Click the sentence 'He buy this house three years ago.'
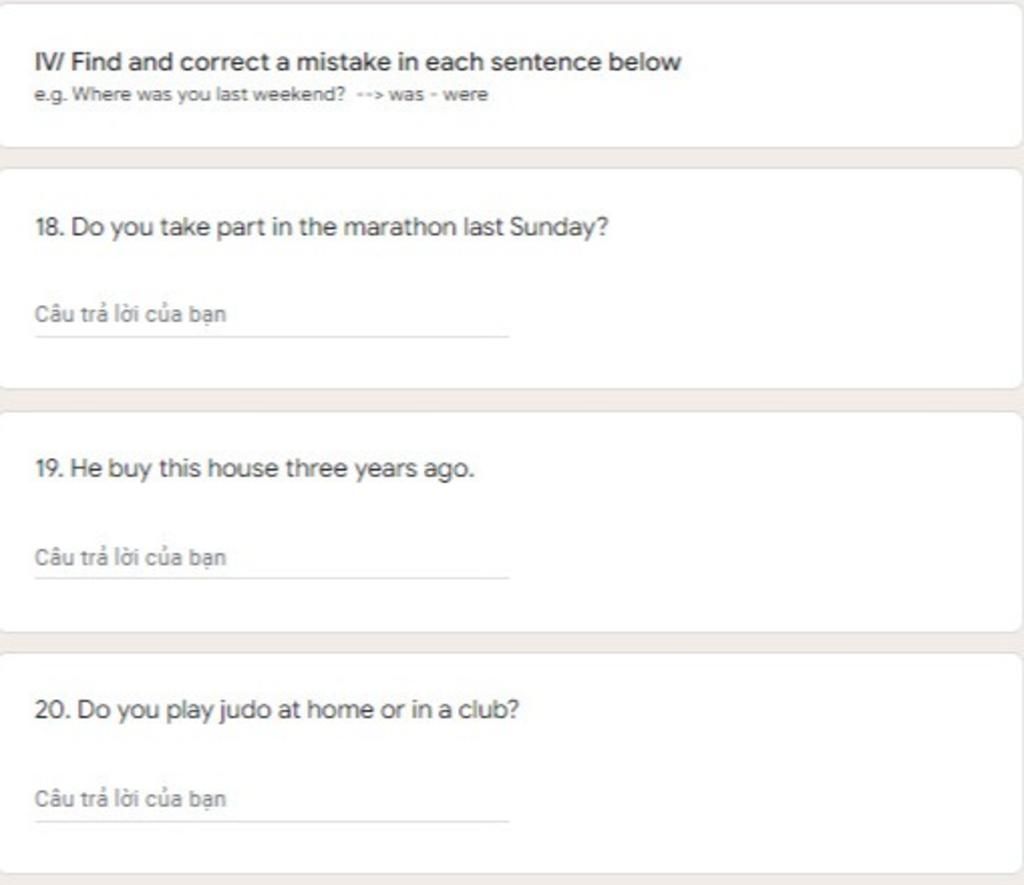1024x885 pixels. tap(255, 469)
